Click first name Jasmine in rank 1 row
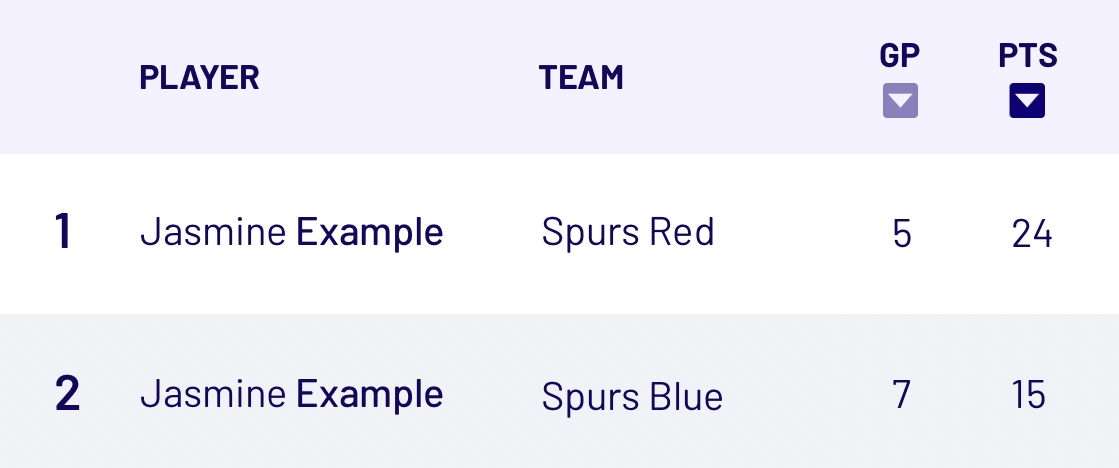 pyautogui.click(x=213, y=233)
